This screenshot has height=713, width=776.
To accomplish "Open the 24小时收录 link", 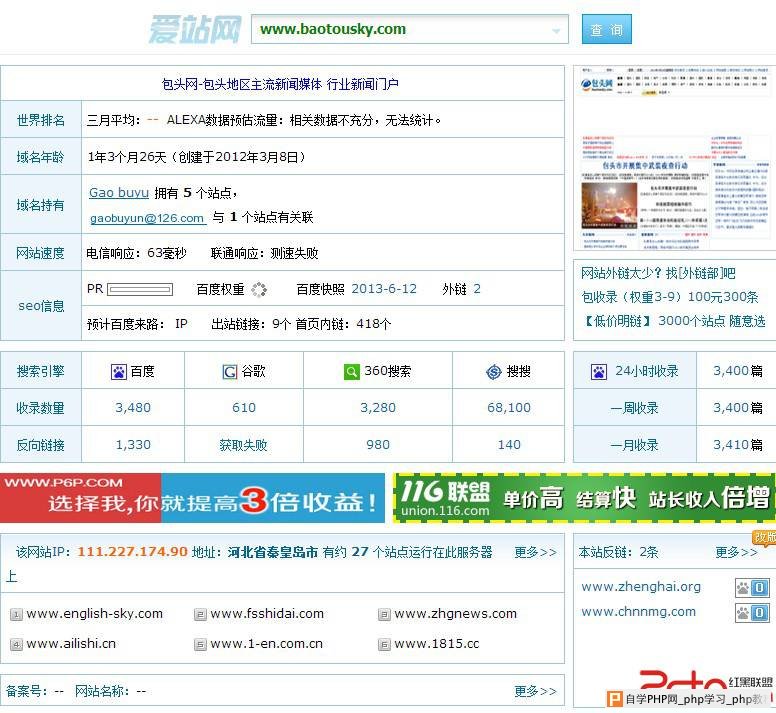I will point(646,371).
